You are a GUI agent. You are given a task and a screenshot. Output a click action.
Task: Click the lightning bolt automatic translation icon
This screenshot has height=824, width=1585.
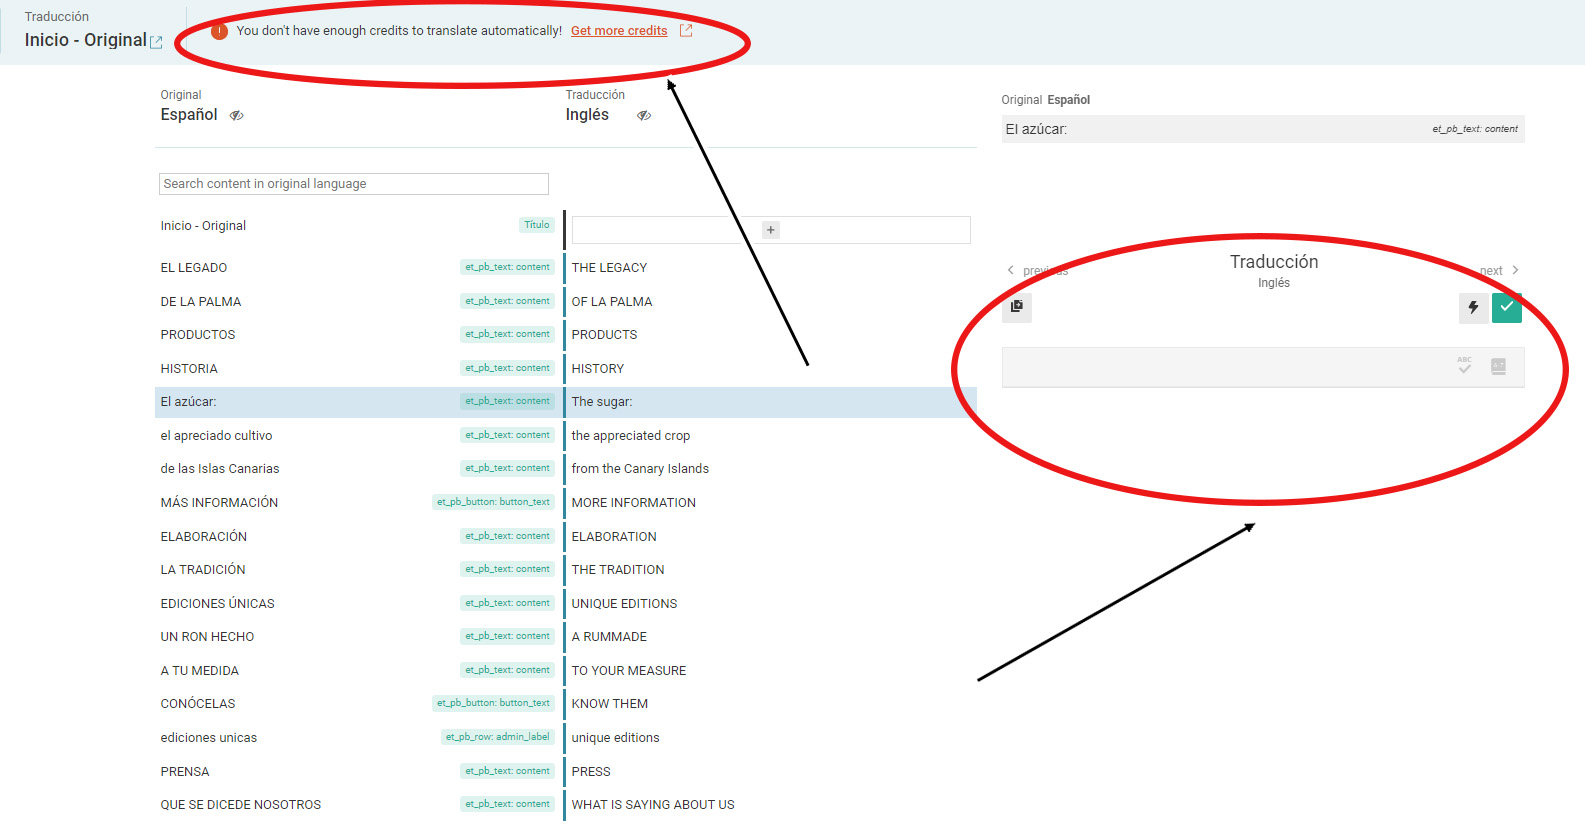click(x=1473, y=308)
